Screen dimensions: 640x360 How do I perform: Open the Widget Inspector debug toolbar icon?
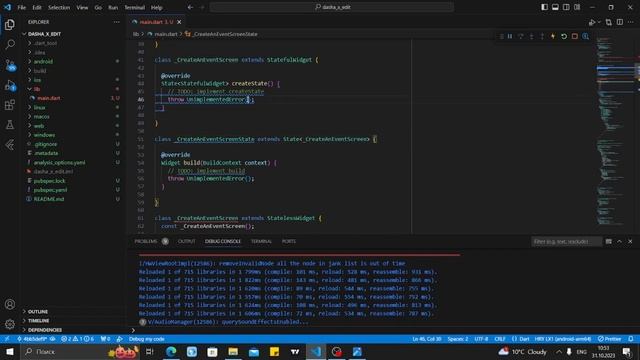tap(585, 36)
